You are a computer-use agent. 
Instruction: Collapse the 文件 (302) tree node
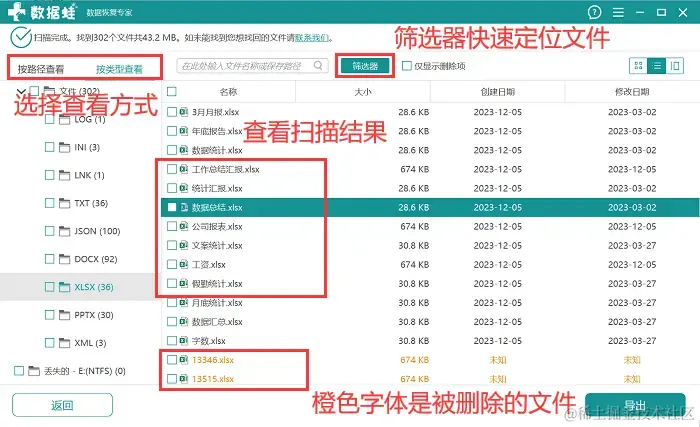21,91
